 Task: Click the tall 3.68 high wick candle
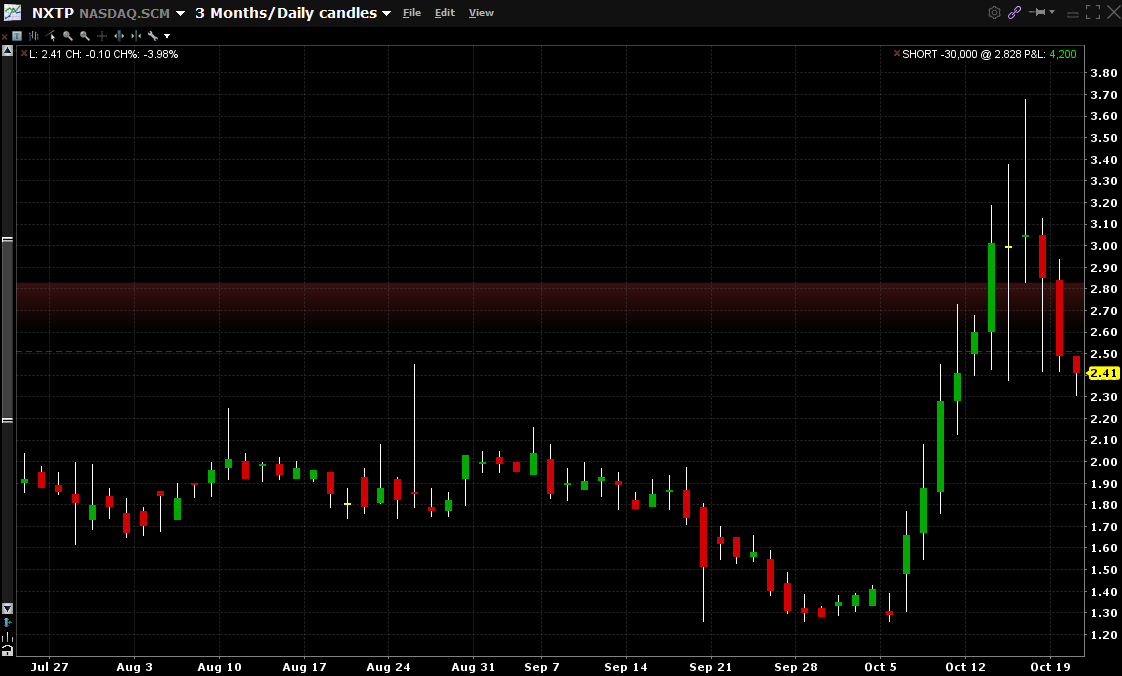[1025, 190]
